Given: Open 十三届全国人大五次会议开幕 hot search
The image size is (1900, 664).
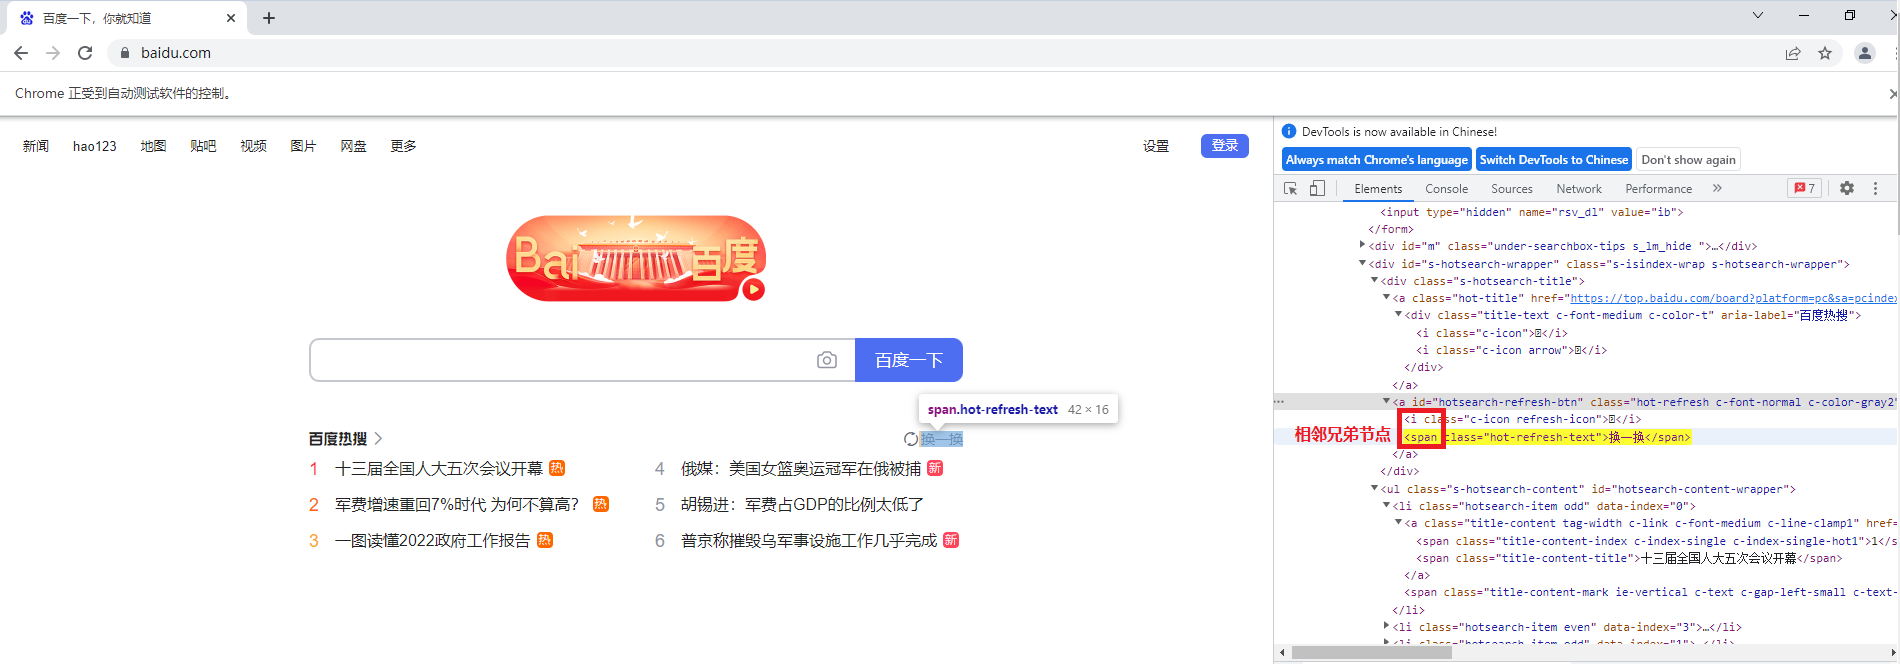Looking at the screenshot, I should tap(439, 468).
